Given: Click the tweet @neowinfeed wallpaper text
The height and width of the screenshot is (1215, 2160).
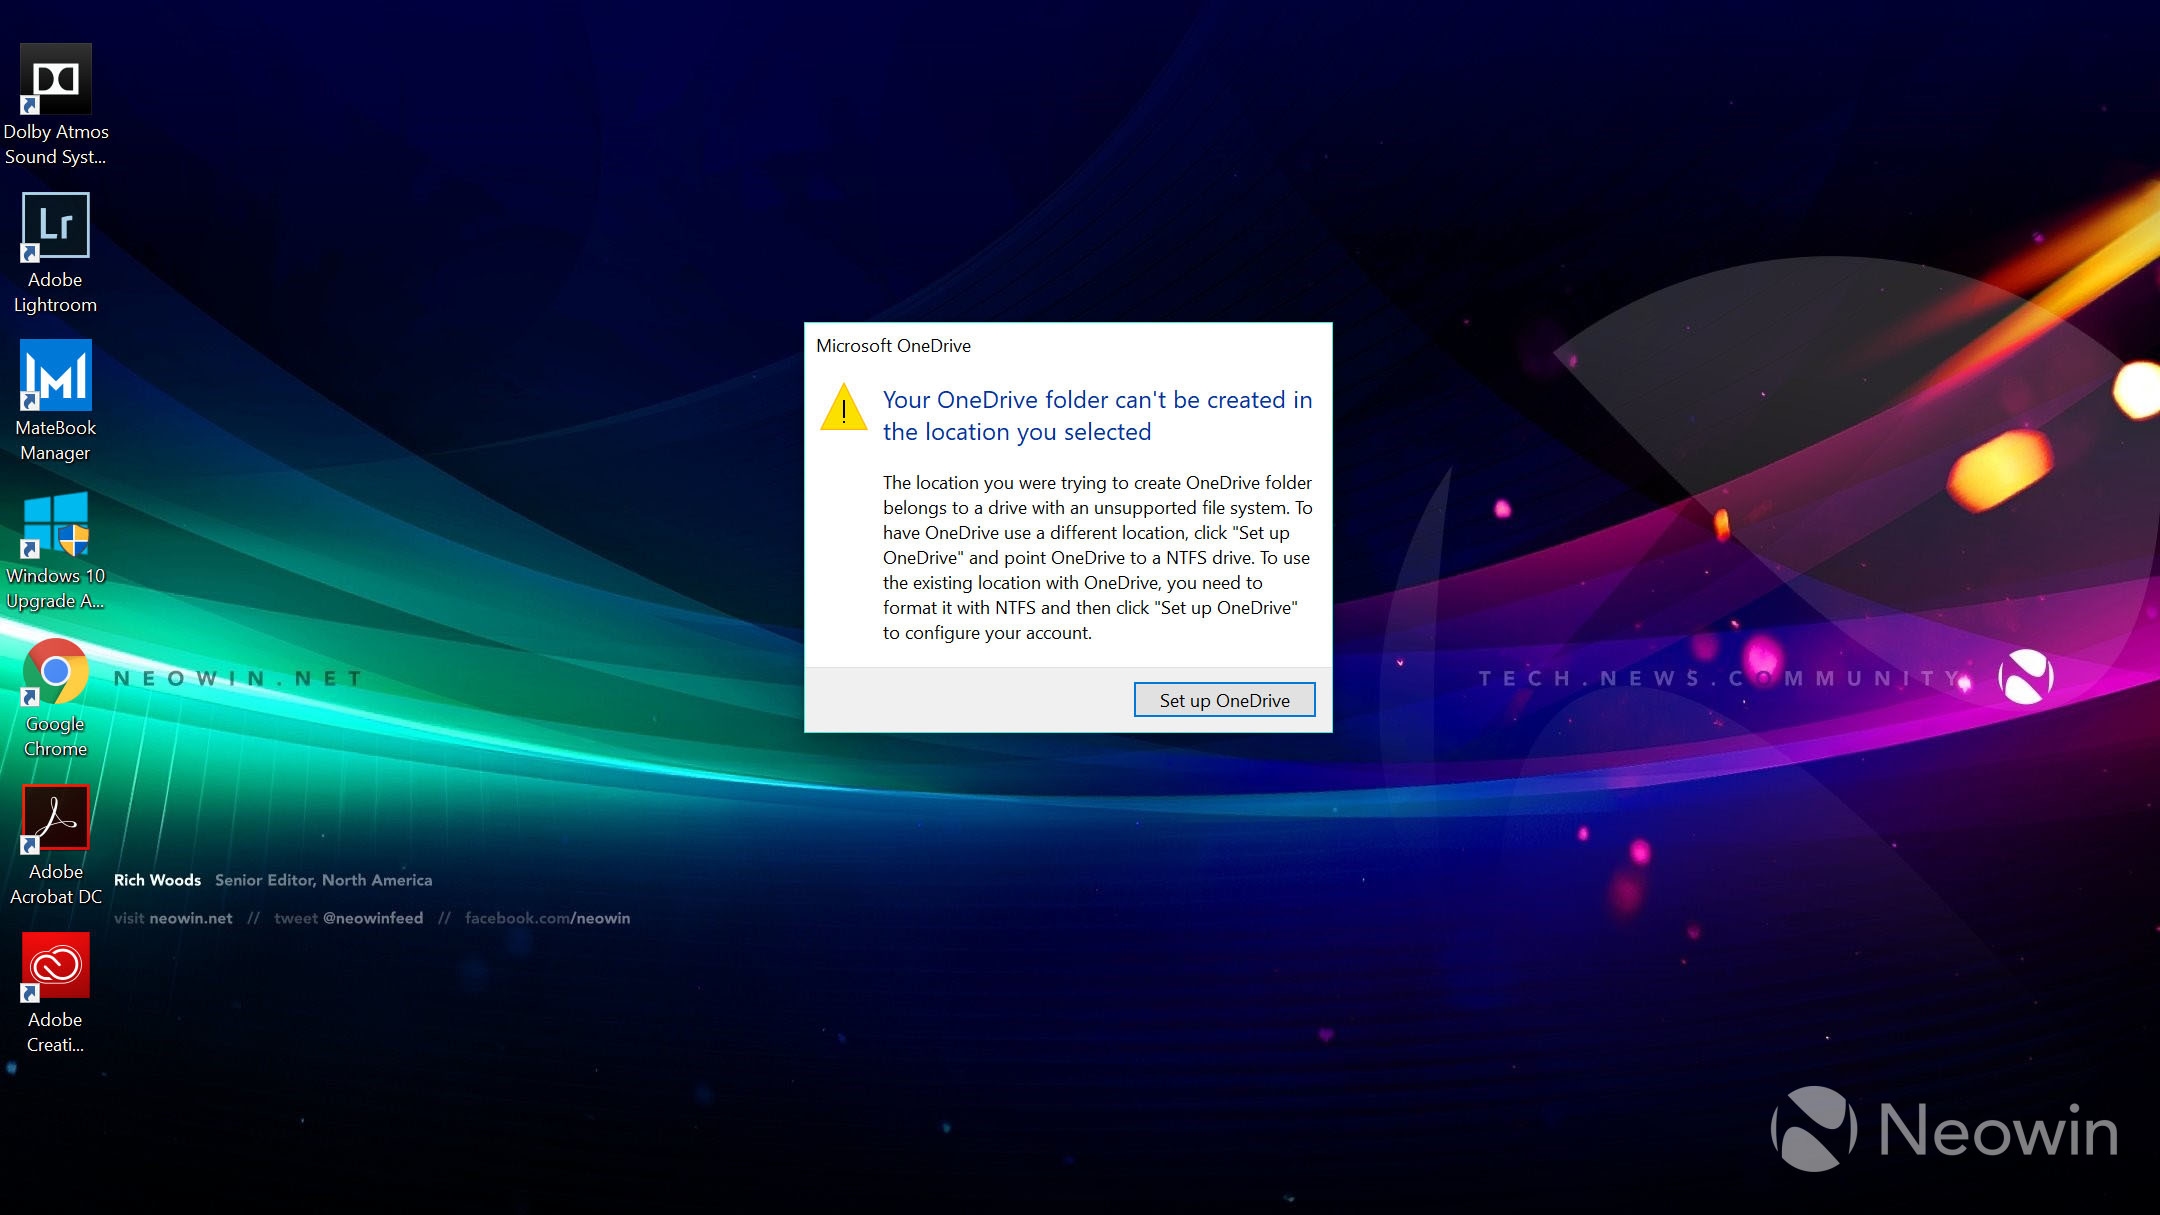Looking at the screenshot, I should 348,918.
